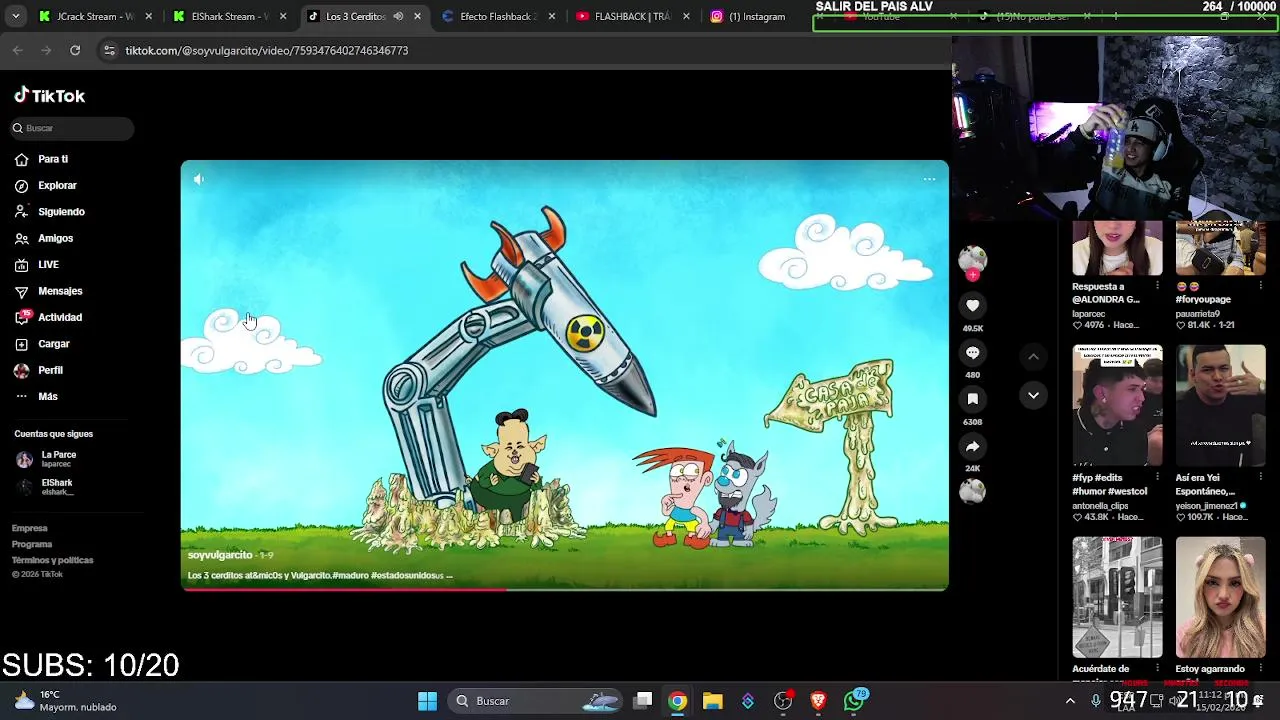Switch to the Instagram tab
This screenshot has width=1280, height=720.
(x=755, y=16)
